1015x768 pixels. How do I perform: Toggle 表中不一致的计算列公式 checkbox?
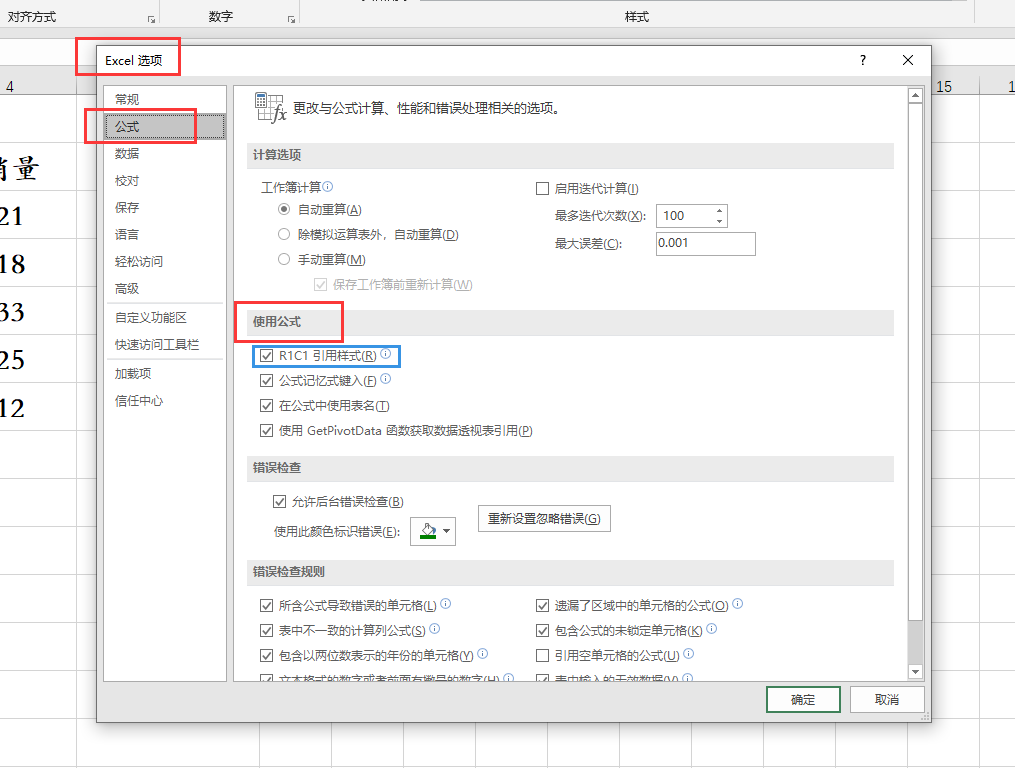pos(266,630)
